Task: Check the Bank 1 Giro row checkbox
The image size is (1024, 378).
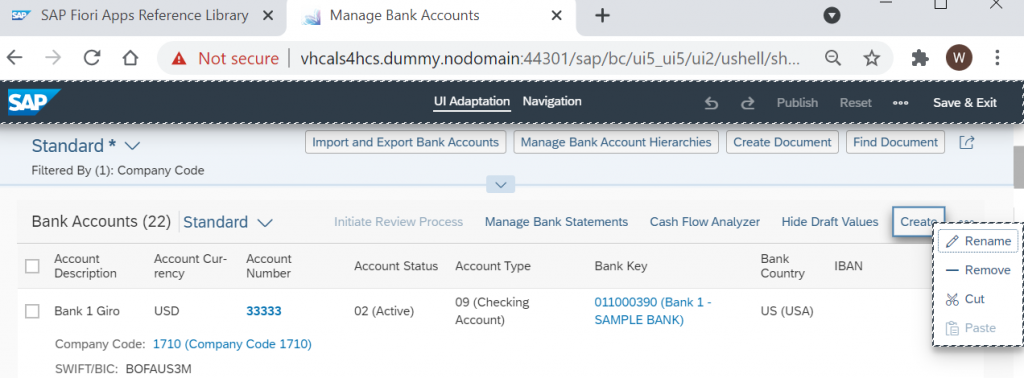Action: coord(32,311)
